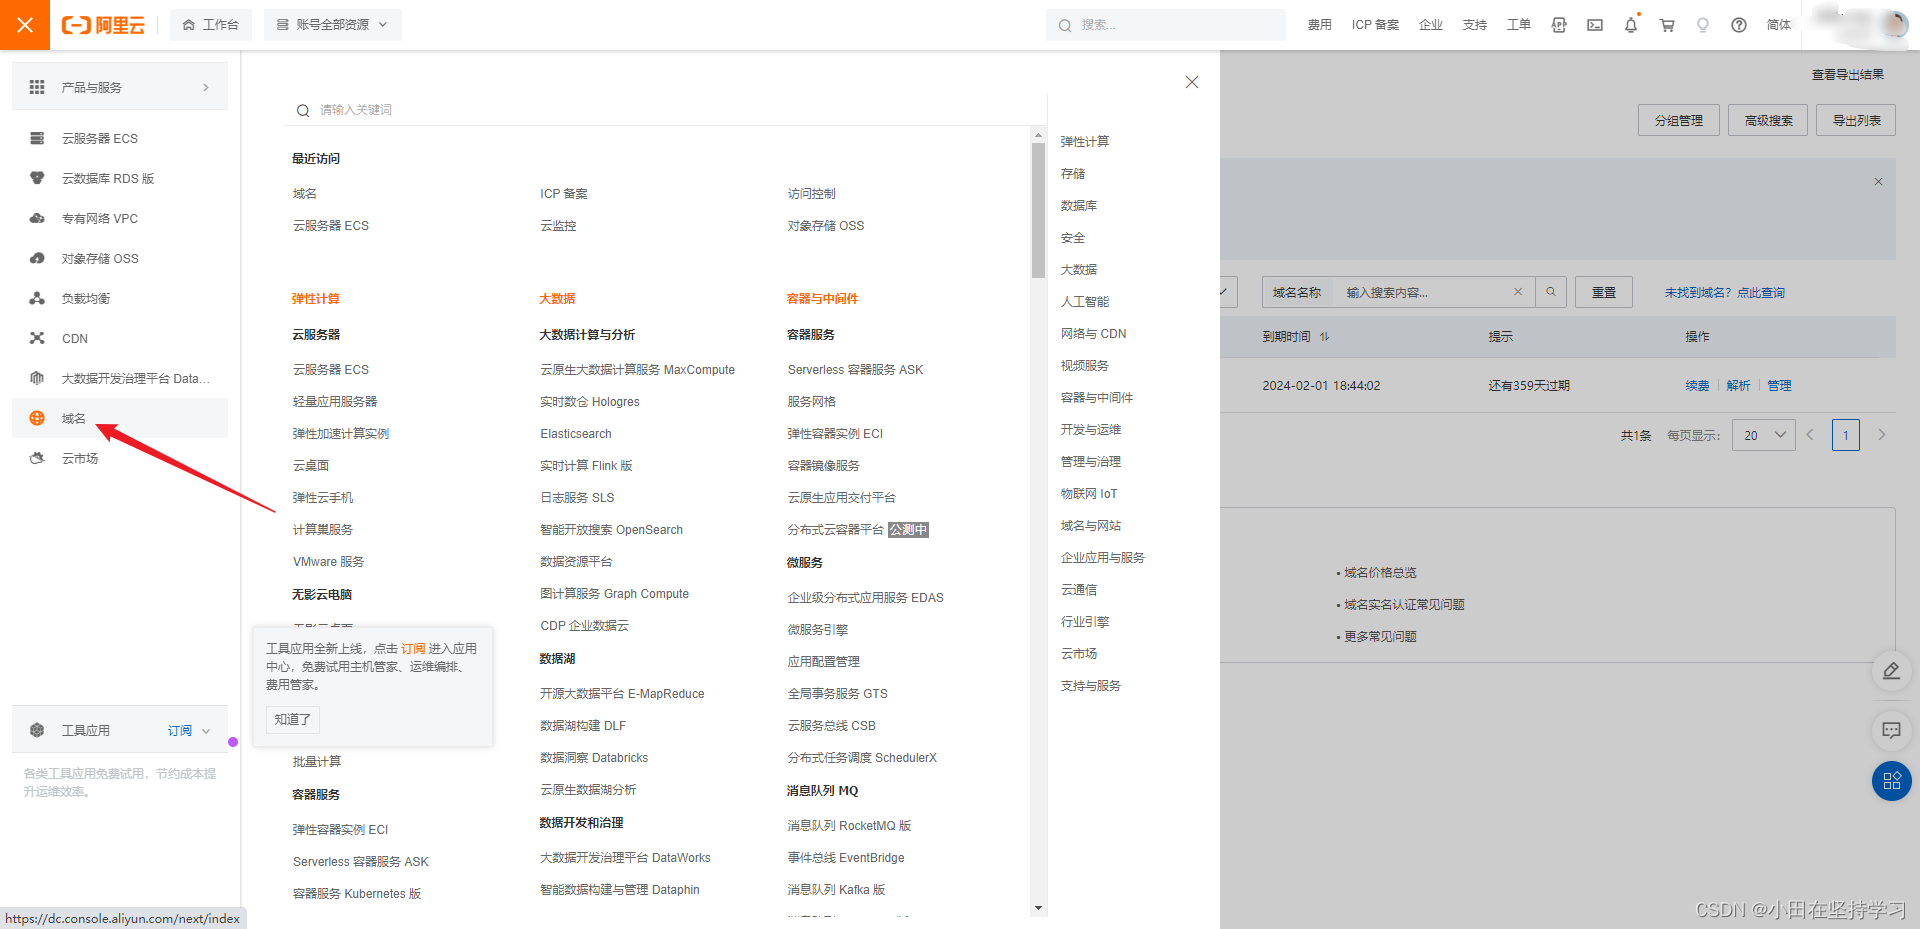Click the 知道了 button
The height and width of the screenshot is (929, 1920).
point(293,719)
